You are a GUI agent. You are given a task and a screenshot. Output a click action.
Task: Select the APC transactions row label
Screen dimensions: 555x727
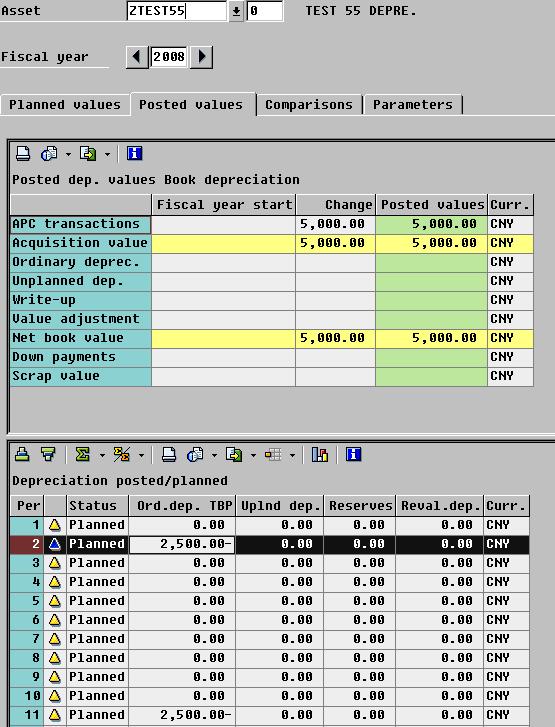click(x=81, y=224)
